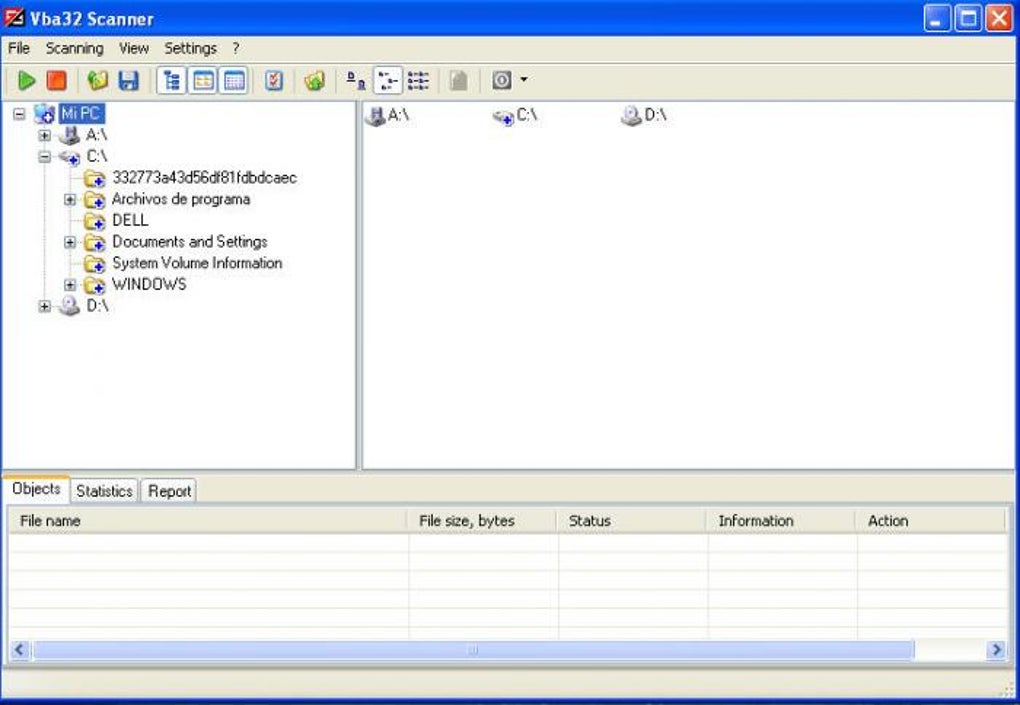
Task: Collapse the C:\ drive tree node
Action: (x=44, y=157)
